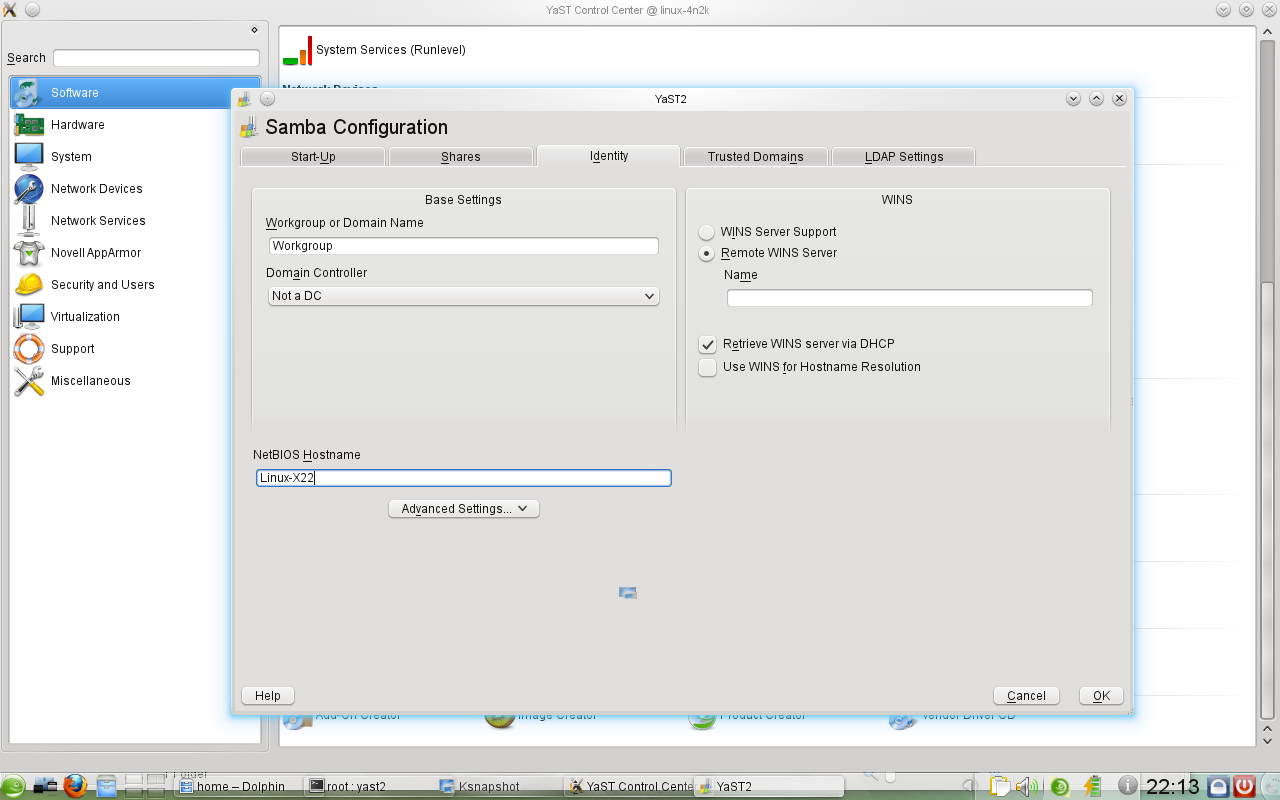Open the Hardware category icon
Image resolution: width=1280 pixels, height=800 pixels.
pyautogui.click(x=28, y=125)
